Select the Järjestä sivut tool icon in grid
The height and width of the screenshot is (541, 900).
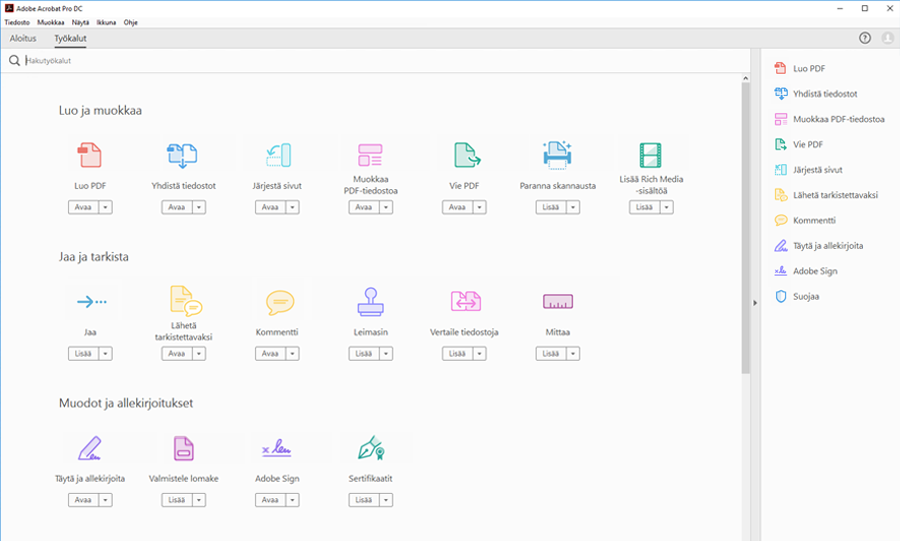pyautogui.click(x=279, y=155)
